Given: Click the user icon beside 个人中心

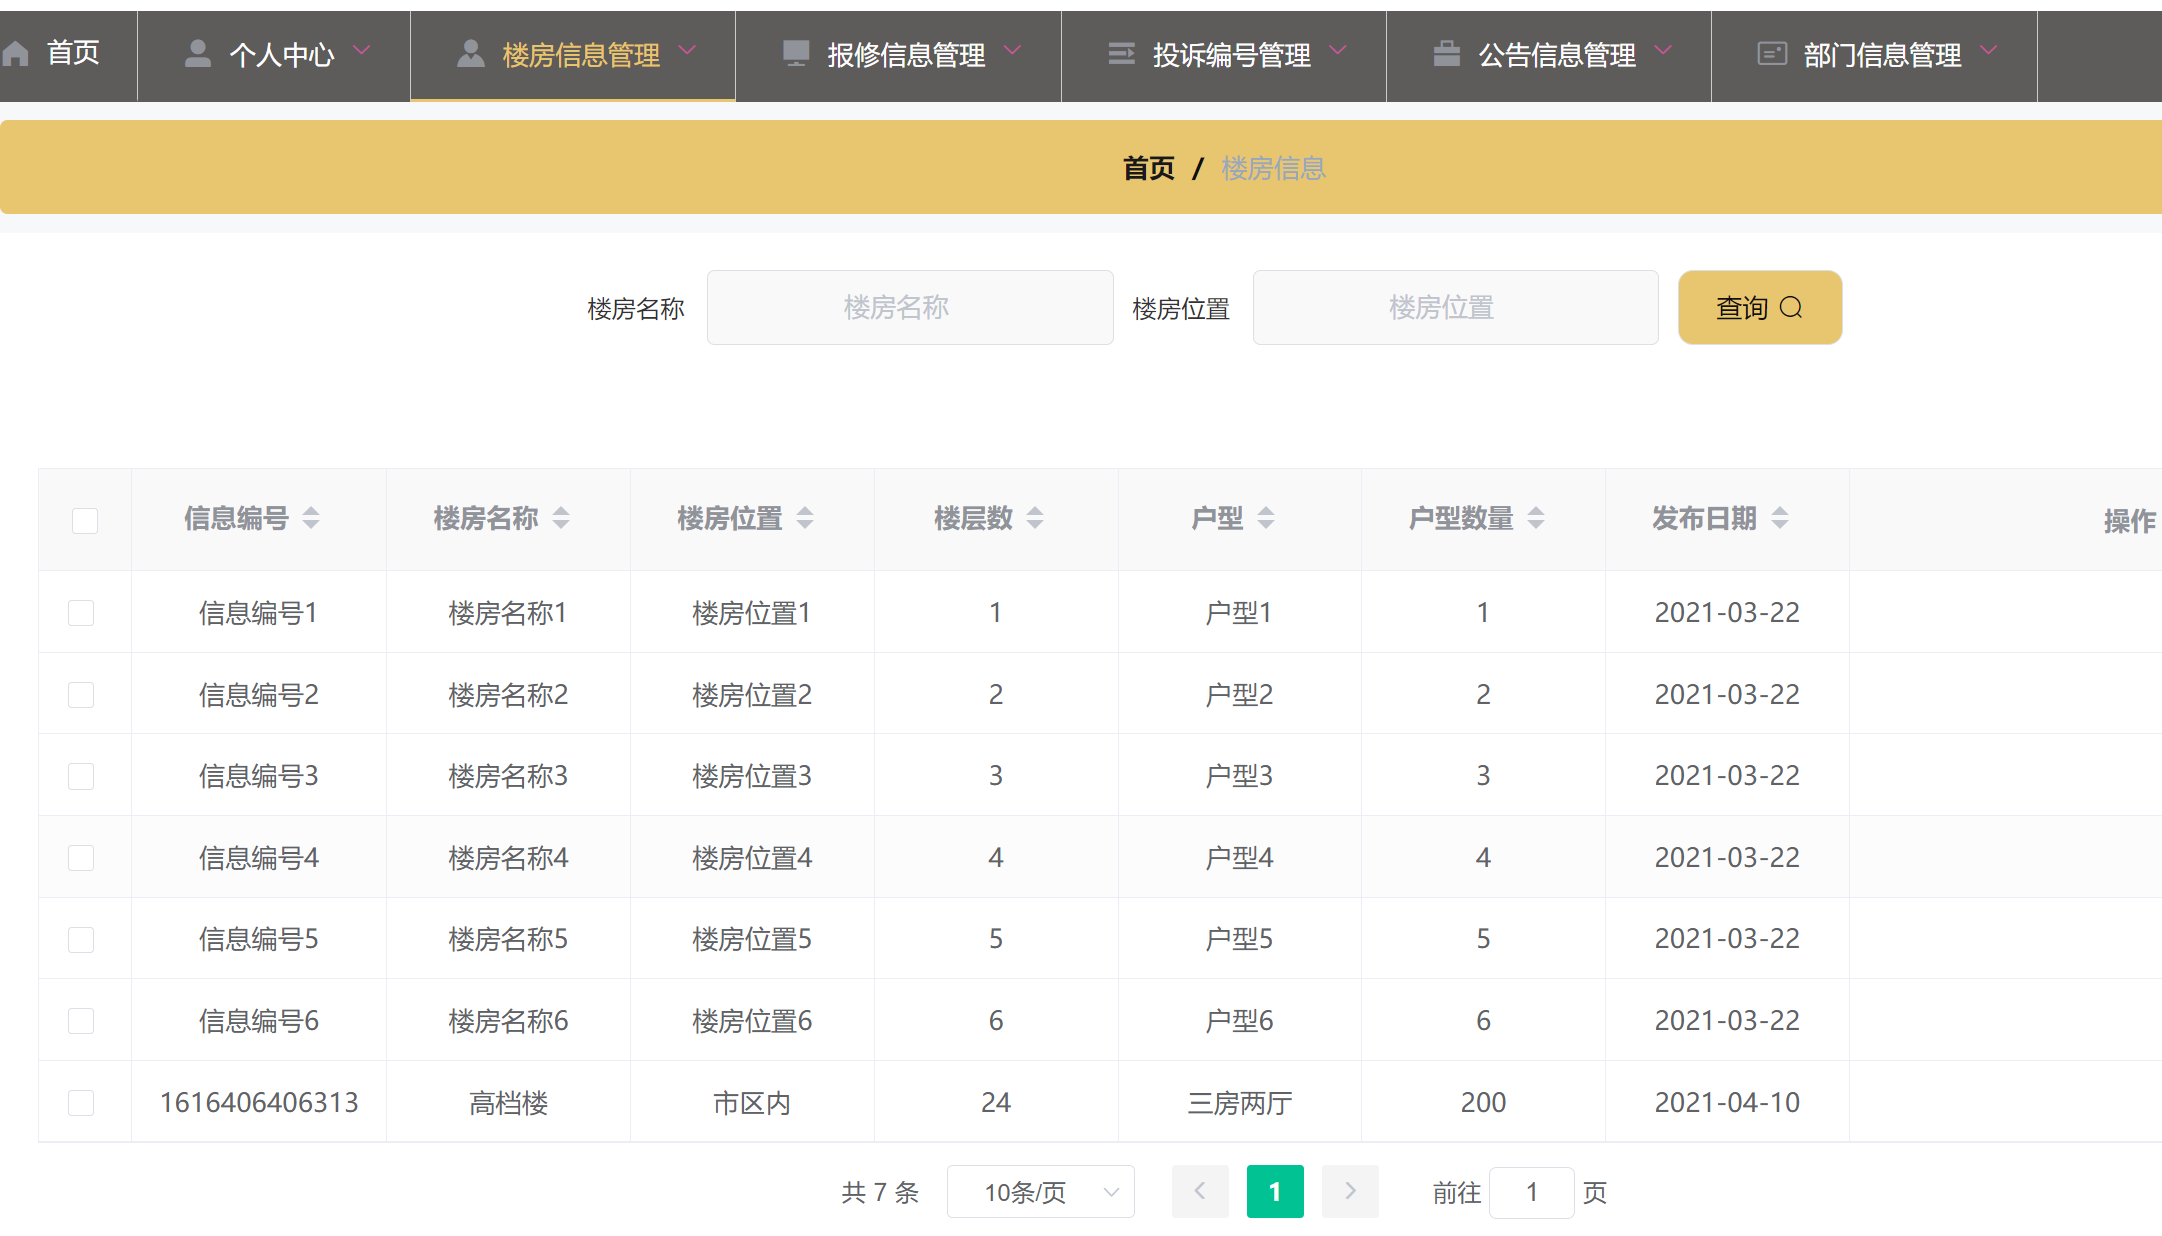Looking at the screenshot, I should (198, 54).
